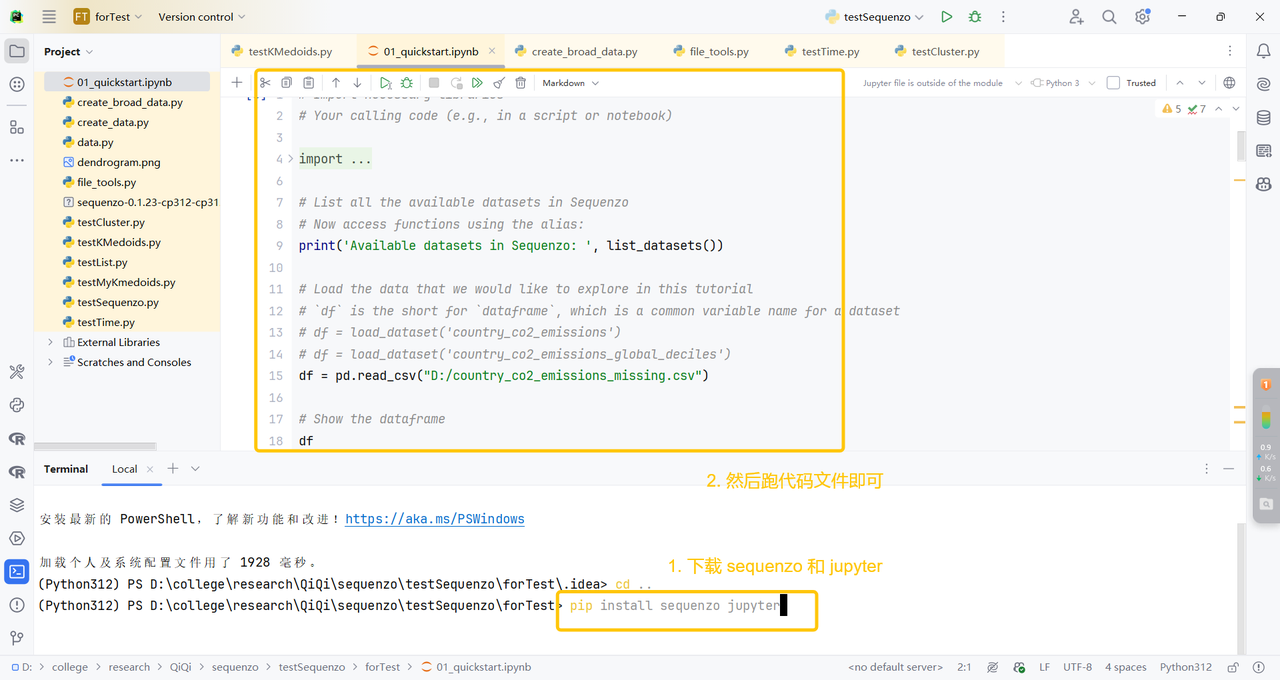Open the aka.ms/PSWindows link in terminal
The width and height of the screenshot is (1280, 680).
click(434, 519)
